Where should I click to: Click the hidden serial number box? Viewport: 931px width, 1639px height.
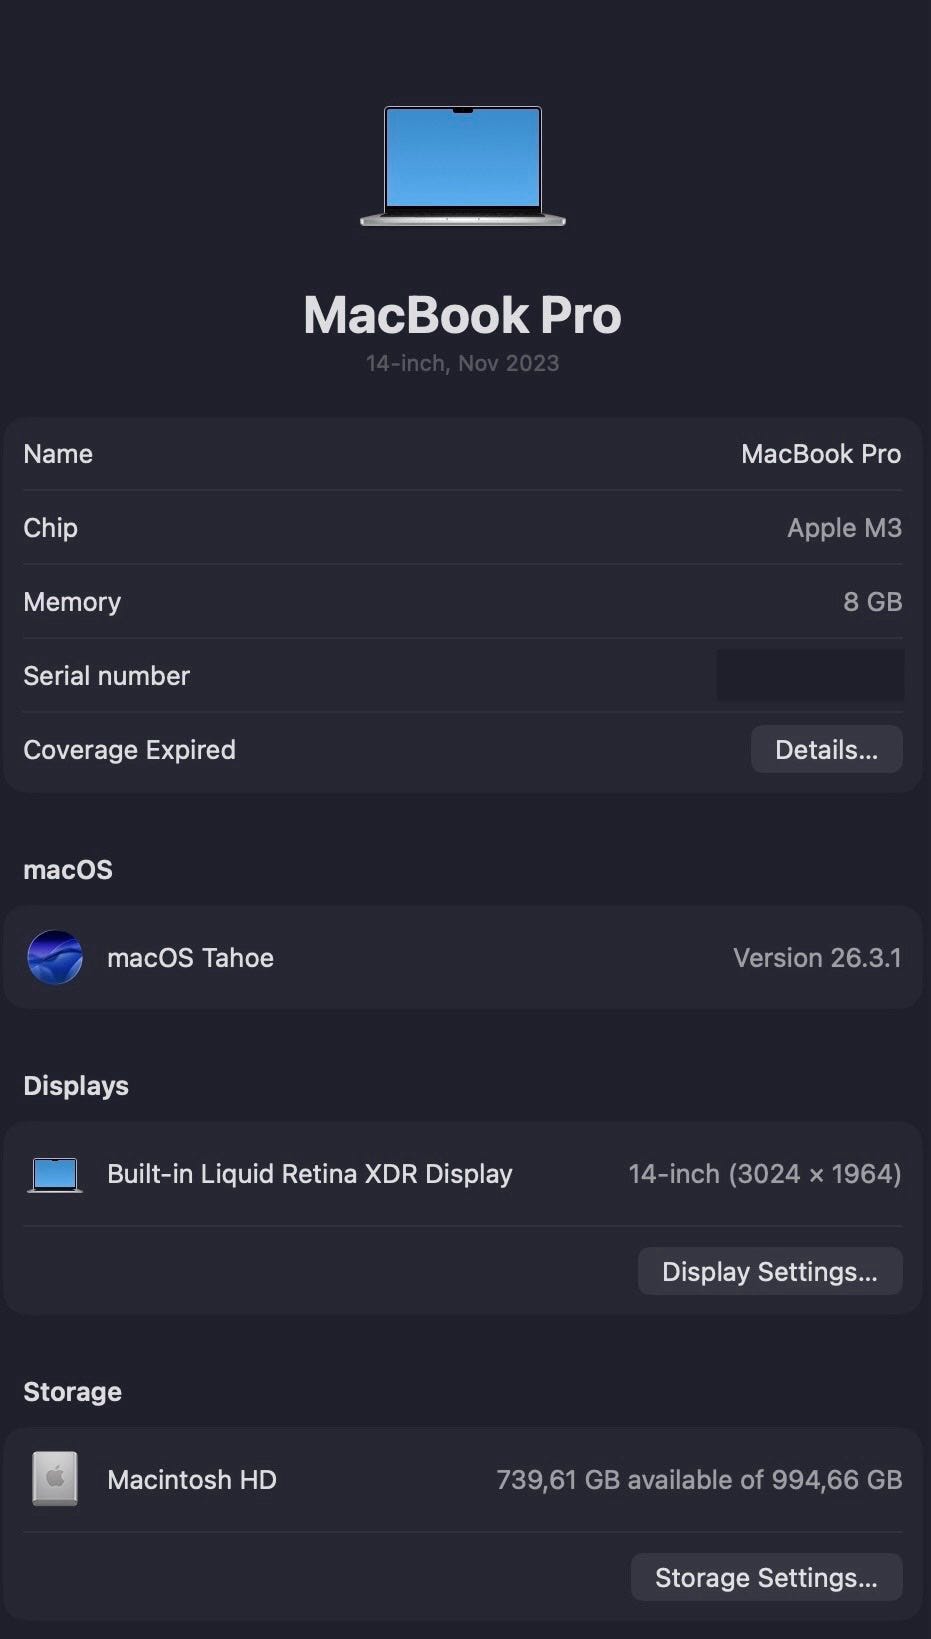tap(810, 675)
